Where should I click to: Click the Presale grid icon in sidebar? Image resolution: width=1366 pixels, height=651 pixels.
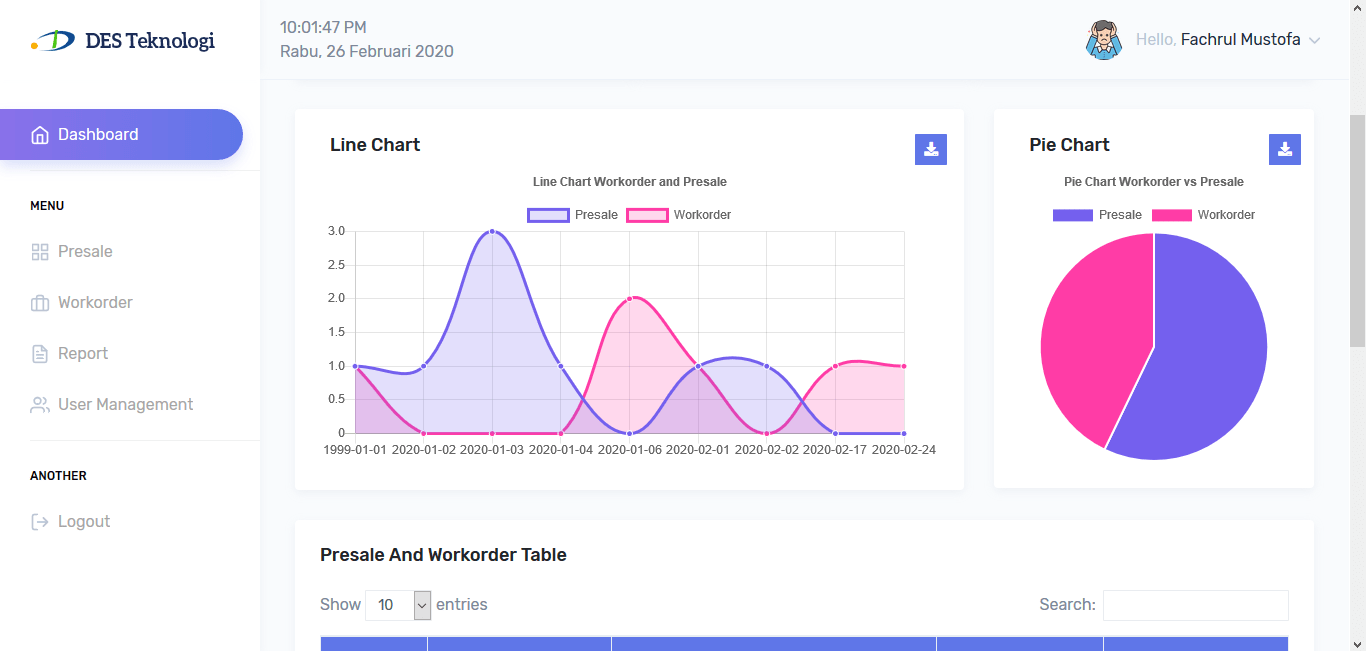point(40,252)
